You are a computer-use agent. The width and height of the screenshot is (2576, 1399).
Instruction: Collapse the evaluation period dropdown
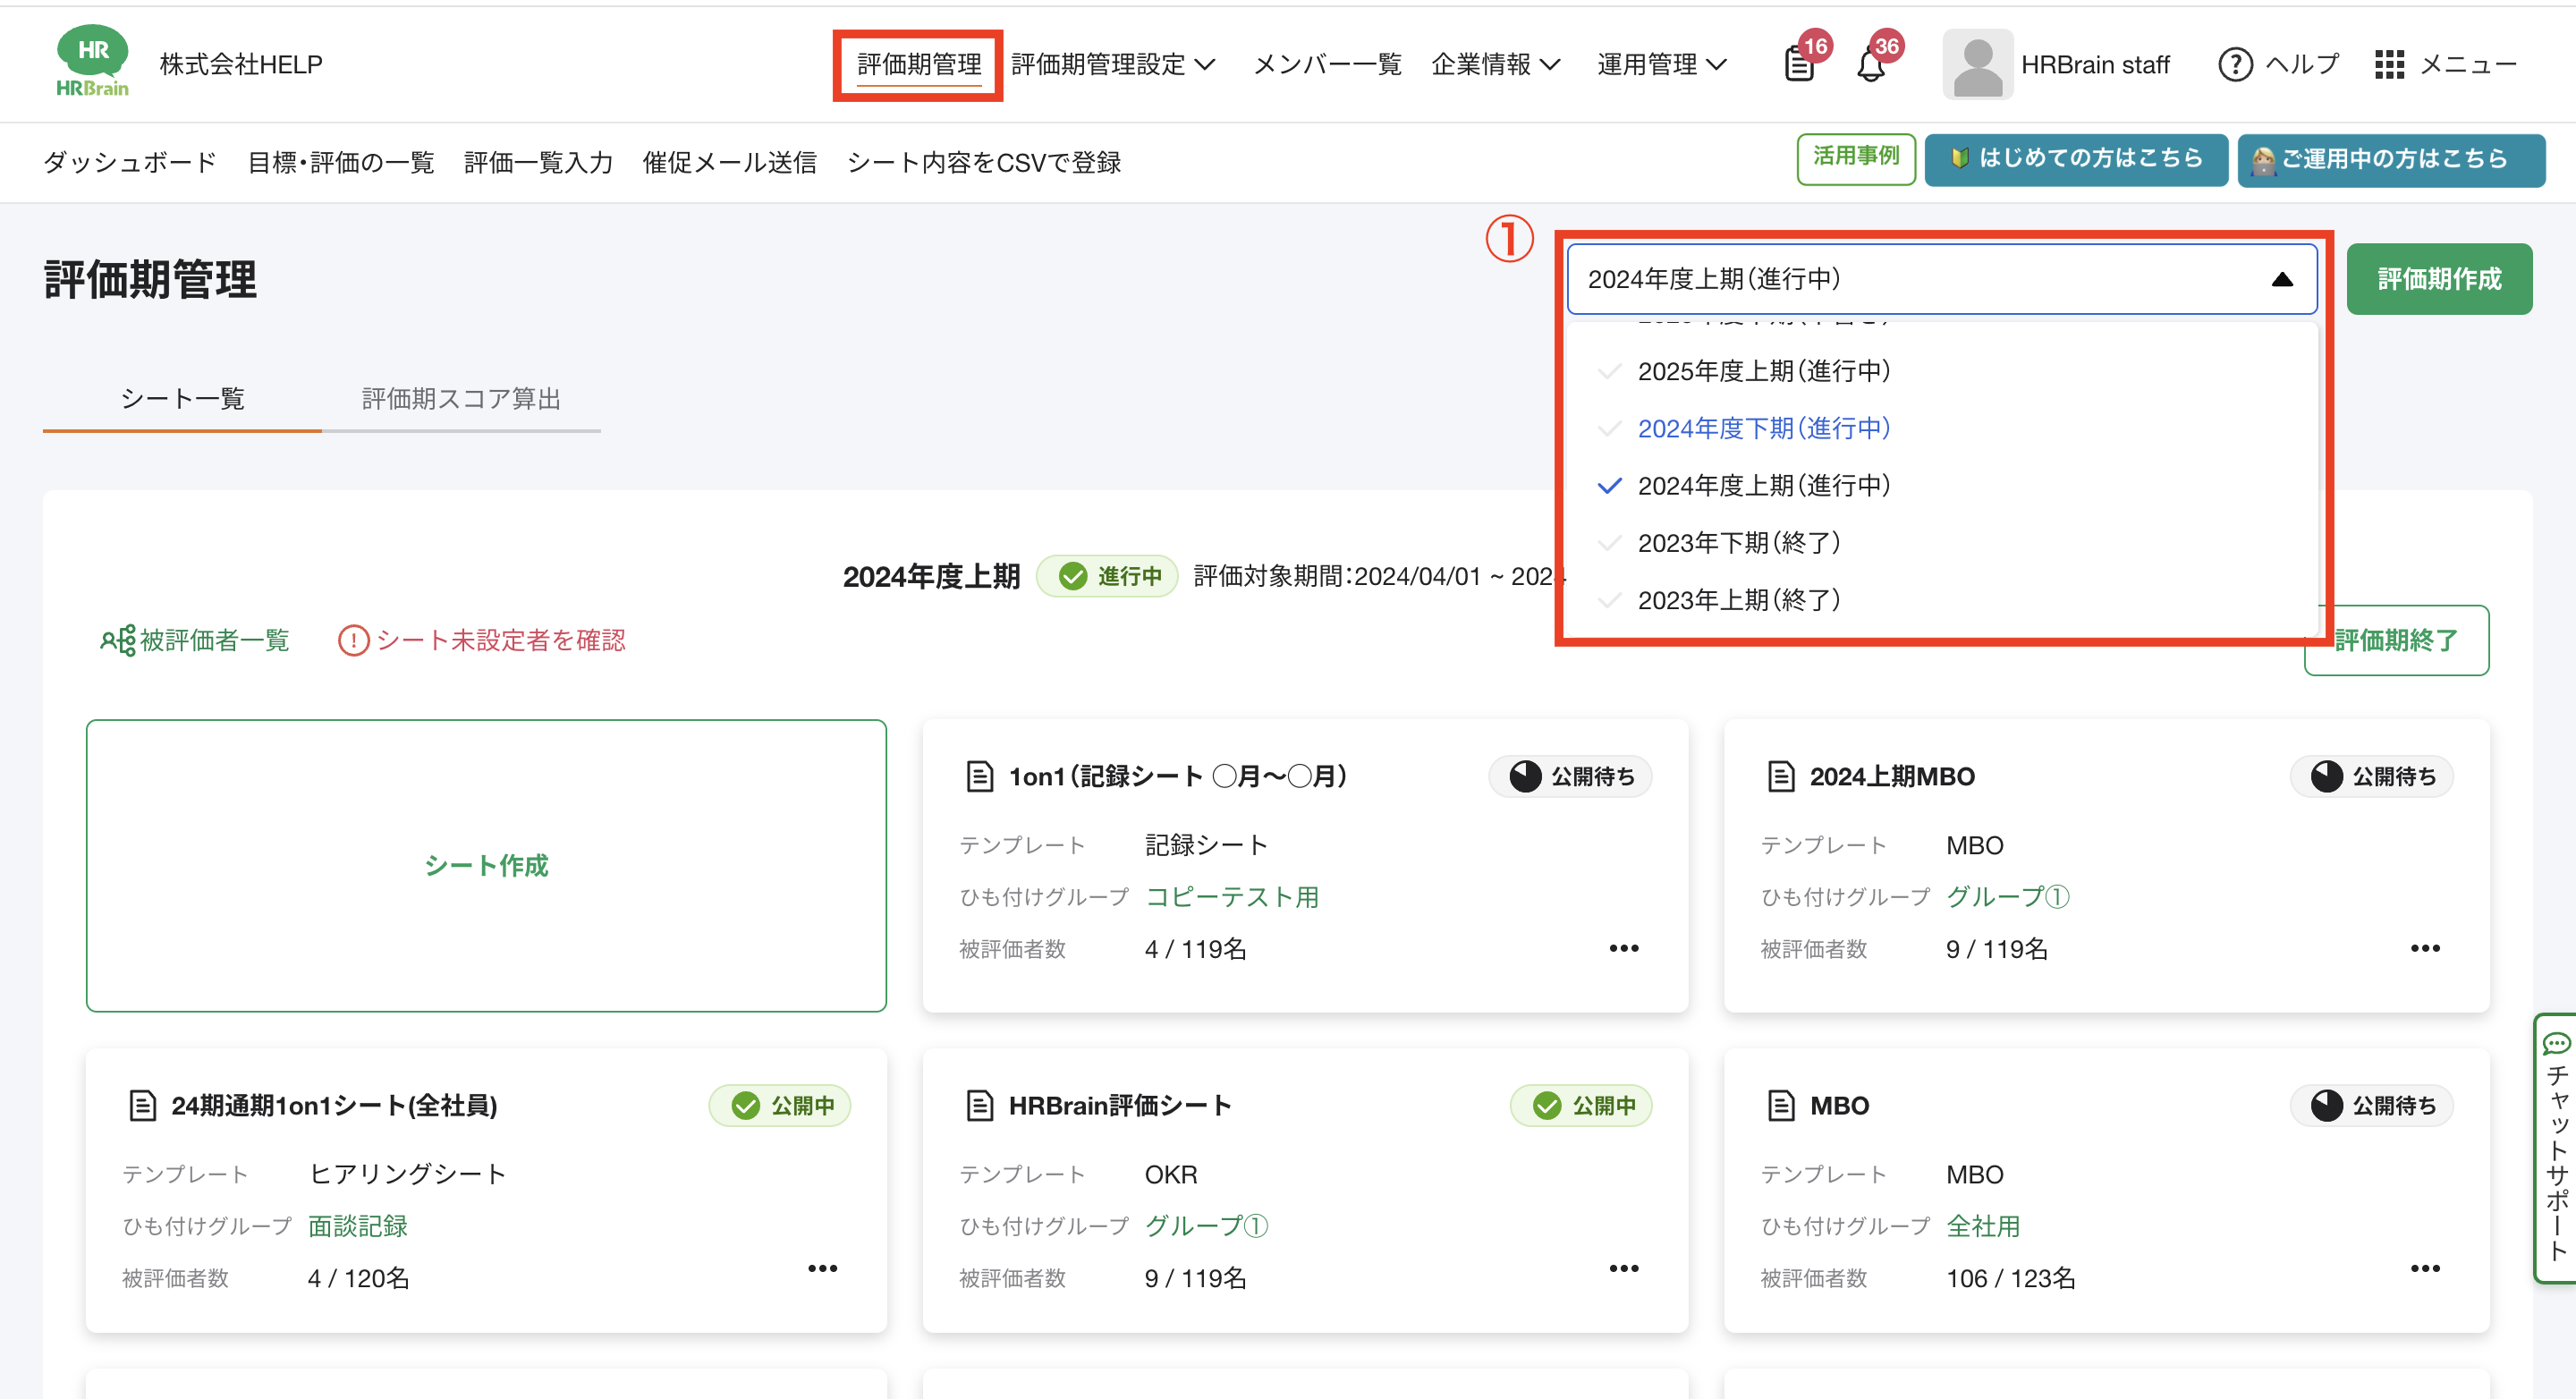2281,280
